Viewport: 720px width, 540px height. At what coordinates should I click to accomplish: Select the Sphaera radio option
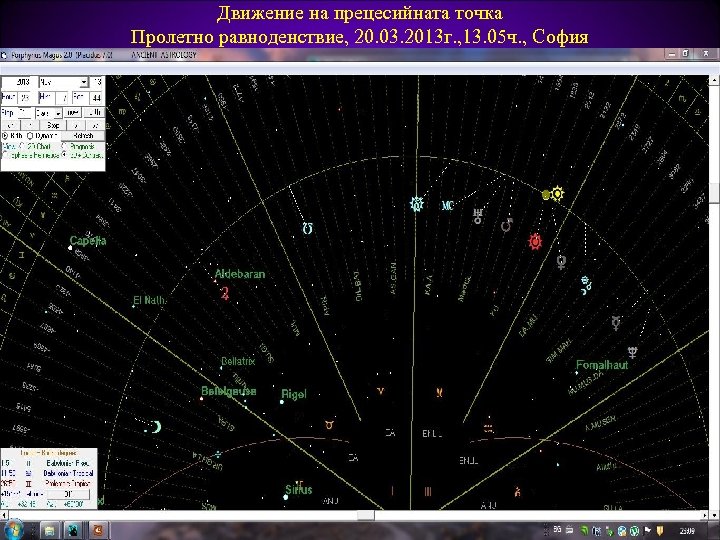point(5,155)
